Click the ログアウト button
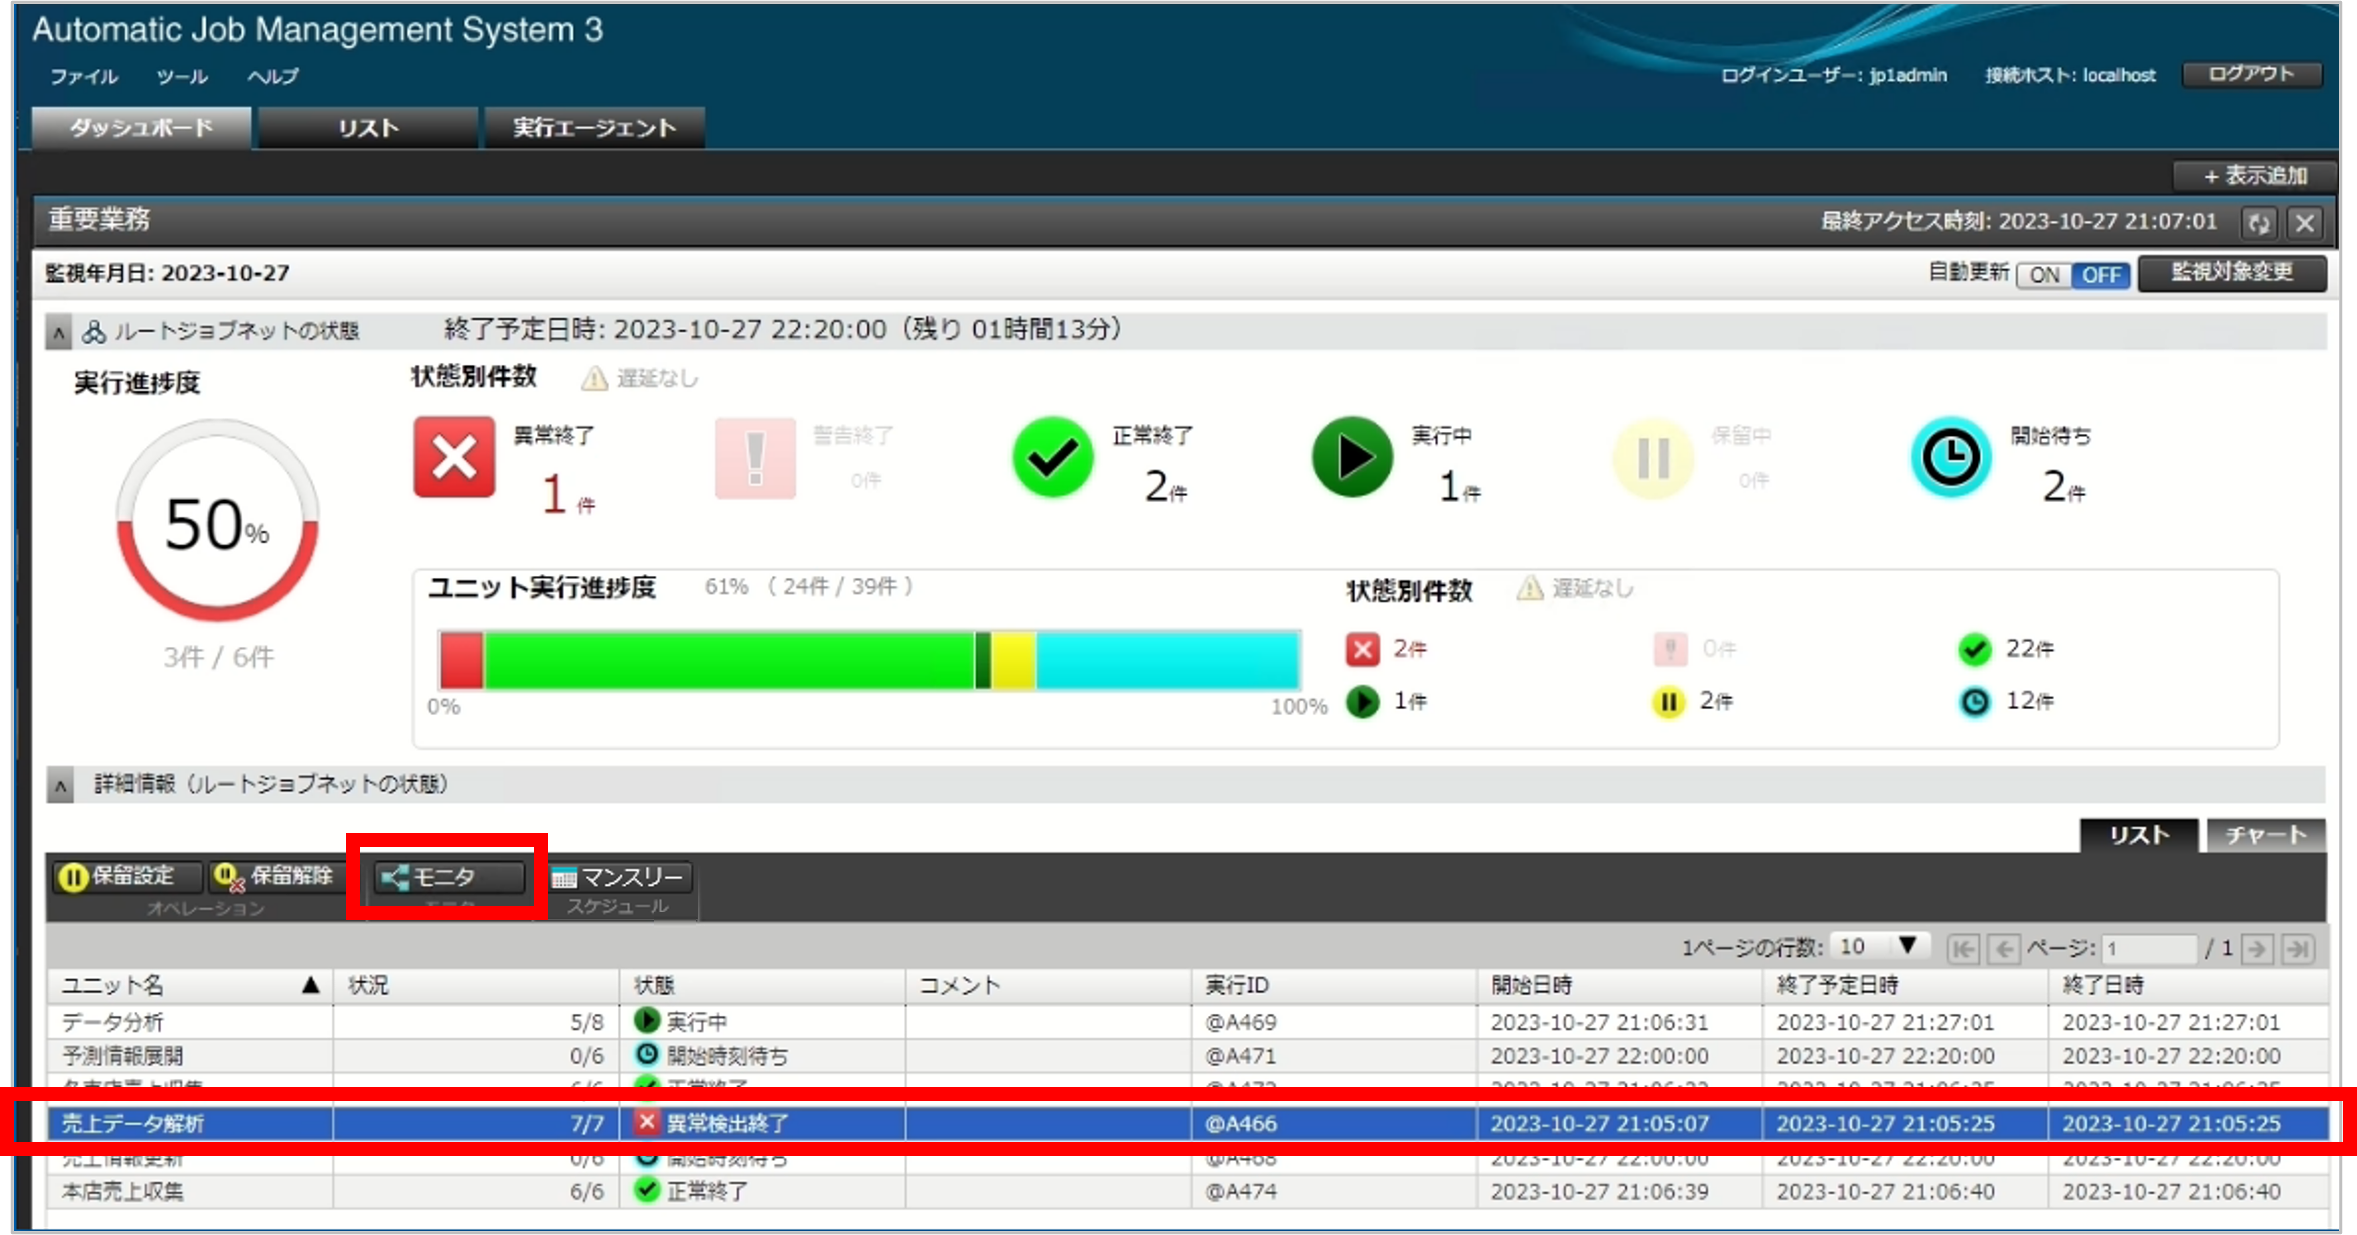 pos(2250,74)
